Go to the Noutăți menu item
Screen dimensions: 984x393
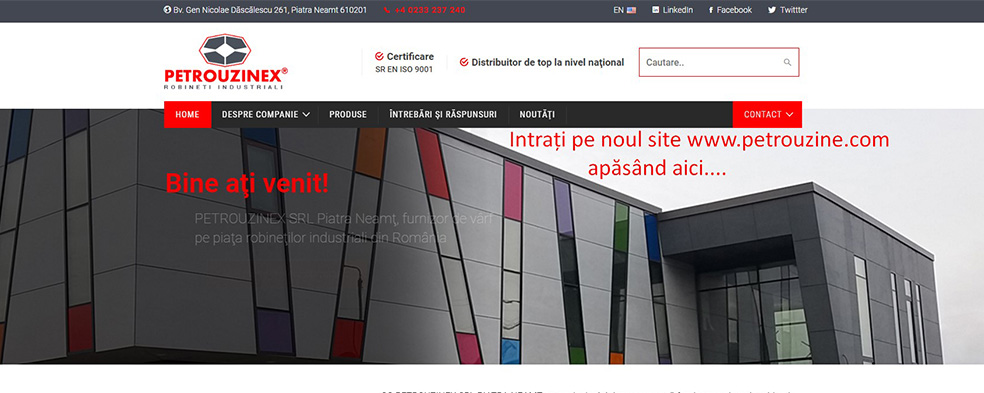click(537, 114)
